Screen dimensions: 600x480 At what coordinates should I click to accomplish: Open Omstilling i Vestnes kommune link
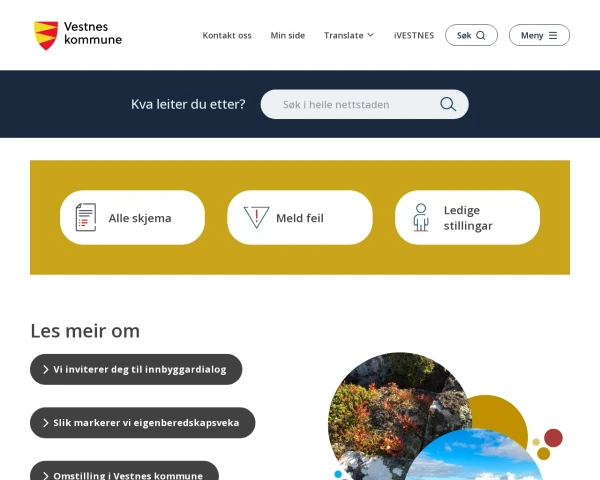pos(124,472)
